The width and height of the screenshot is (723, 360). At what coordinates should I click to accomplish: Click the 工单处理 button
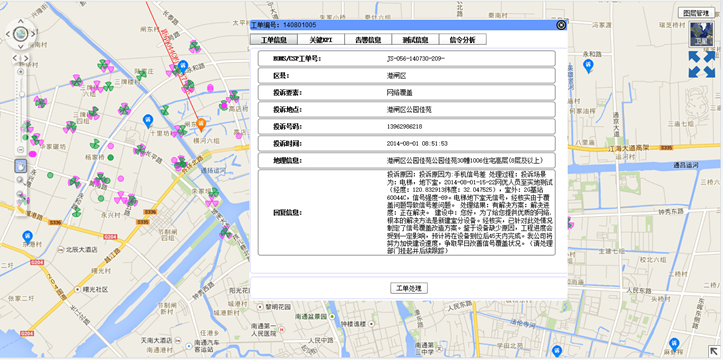click(x=409, y=289)
